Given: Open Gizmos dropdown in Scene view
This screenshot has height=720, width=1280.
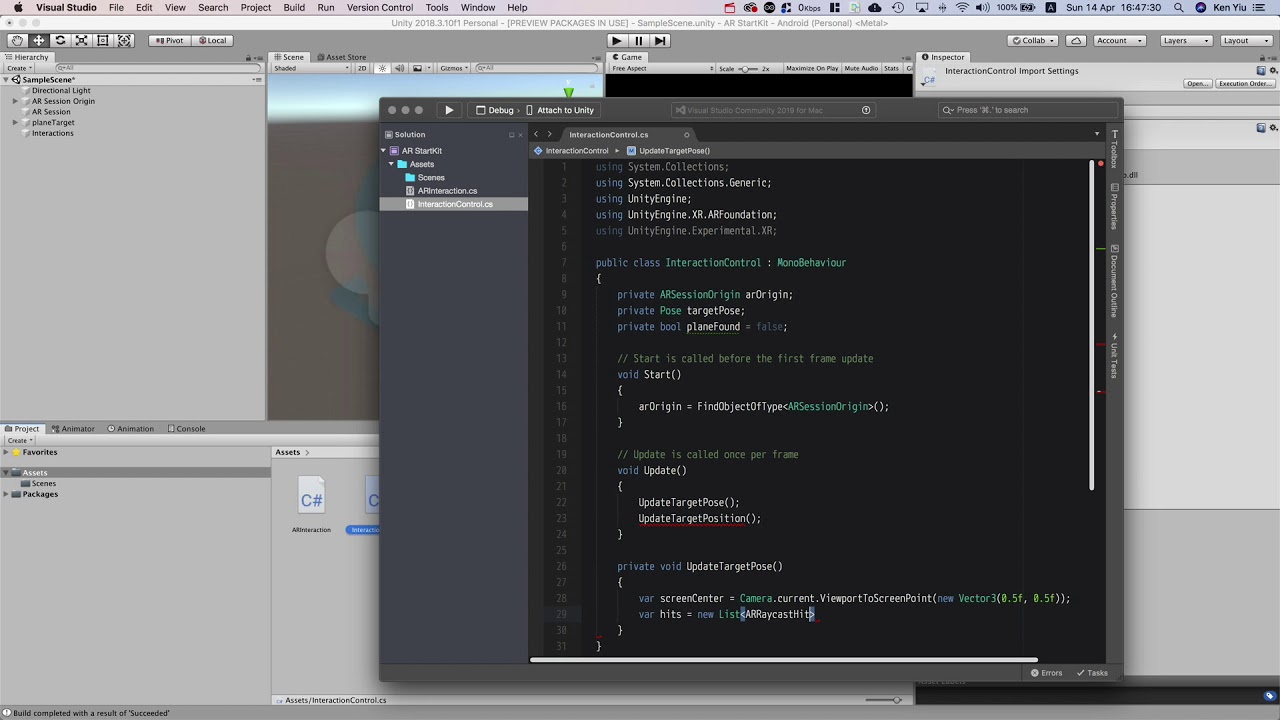Looking at the screenshot, I should (454, 68).
